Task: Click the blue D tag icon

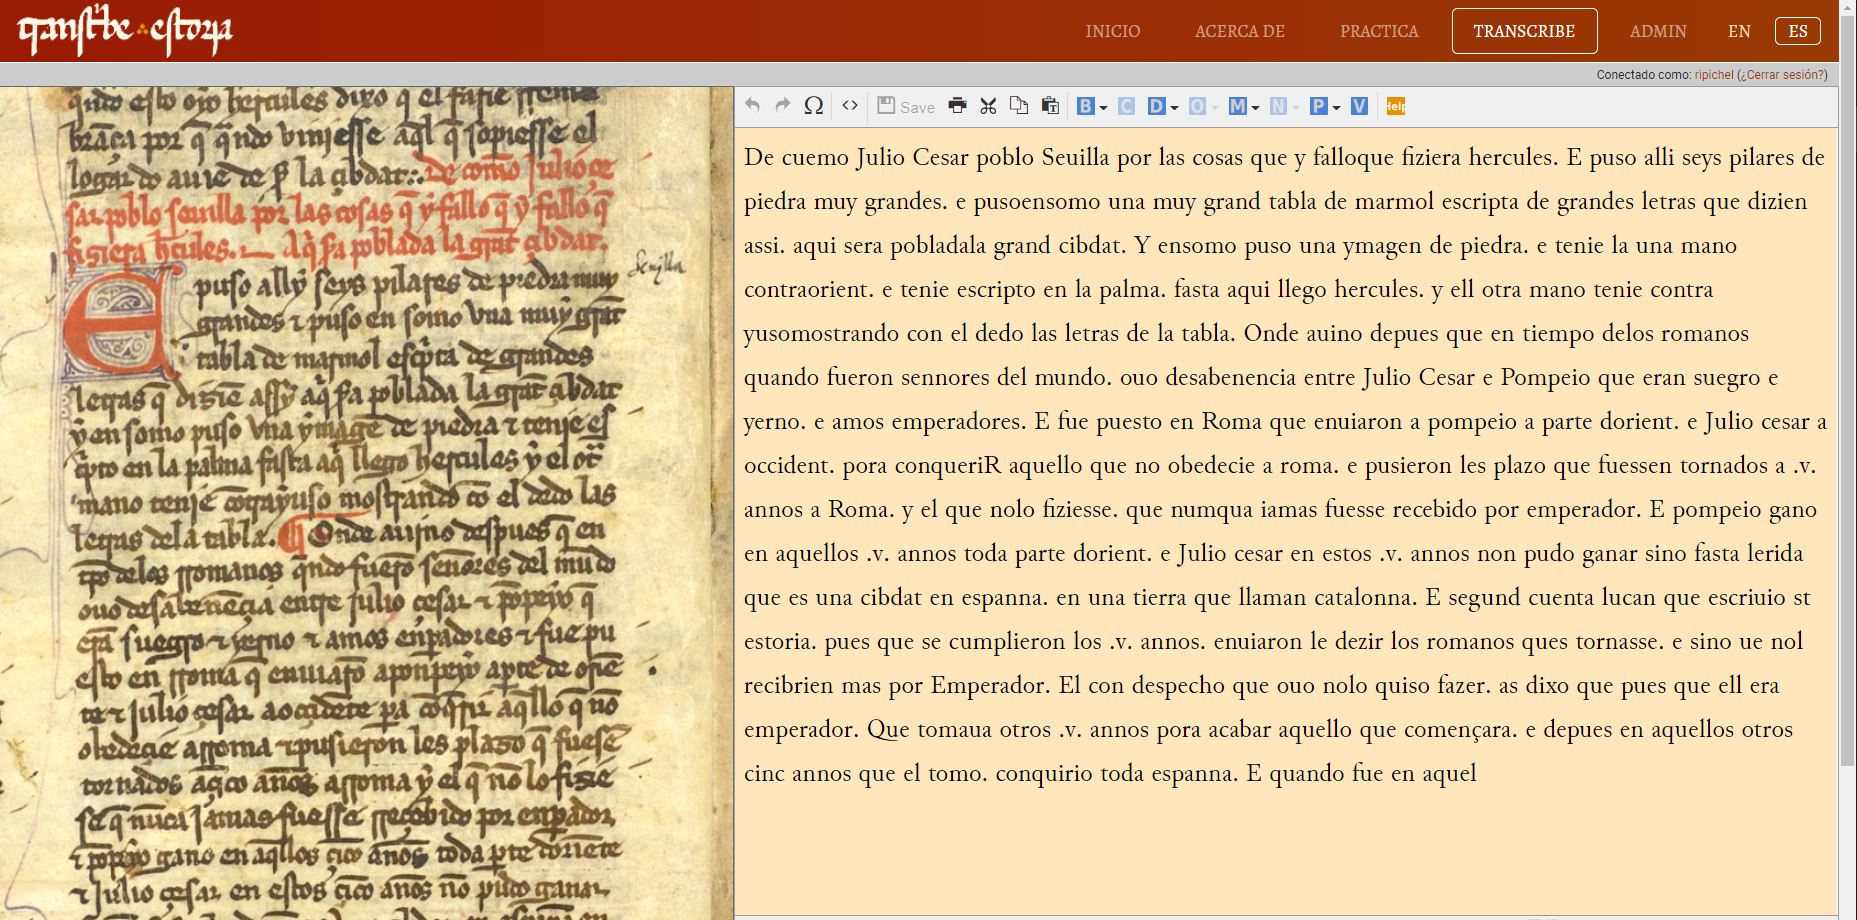Action: click(x=1157, y=106)
